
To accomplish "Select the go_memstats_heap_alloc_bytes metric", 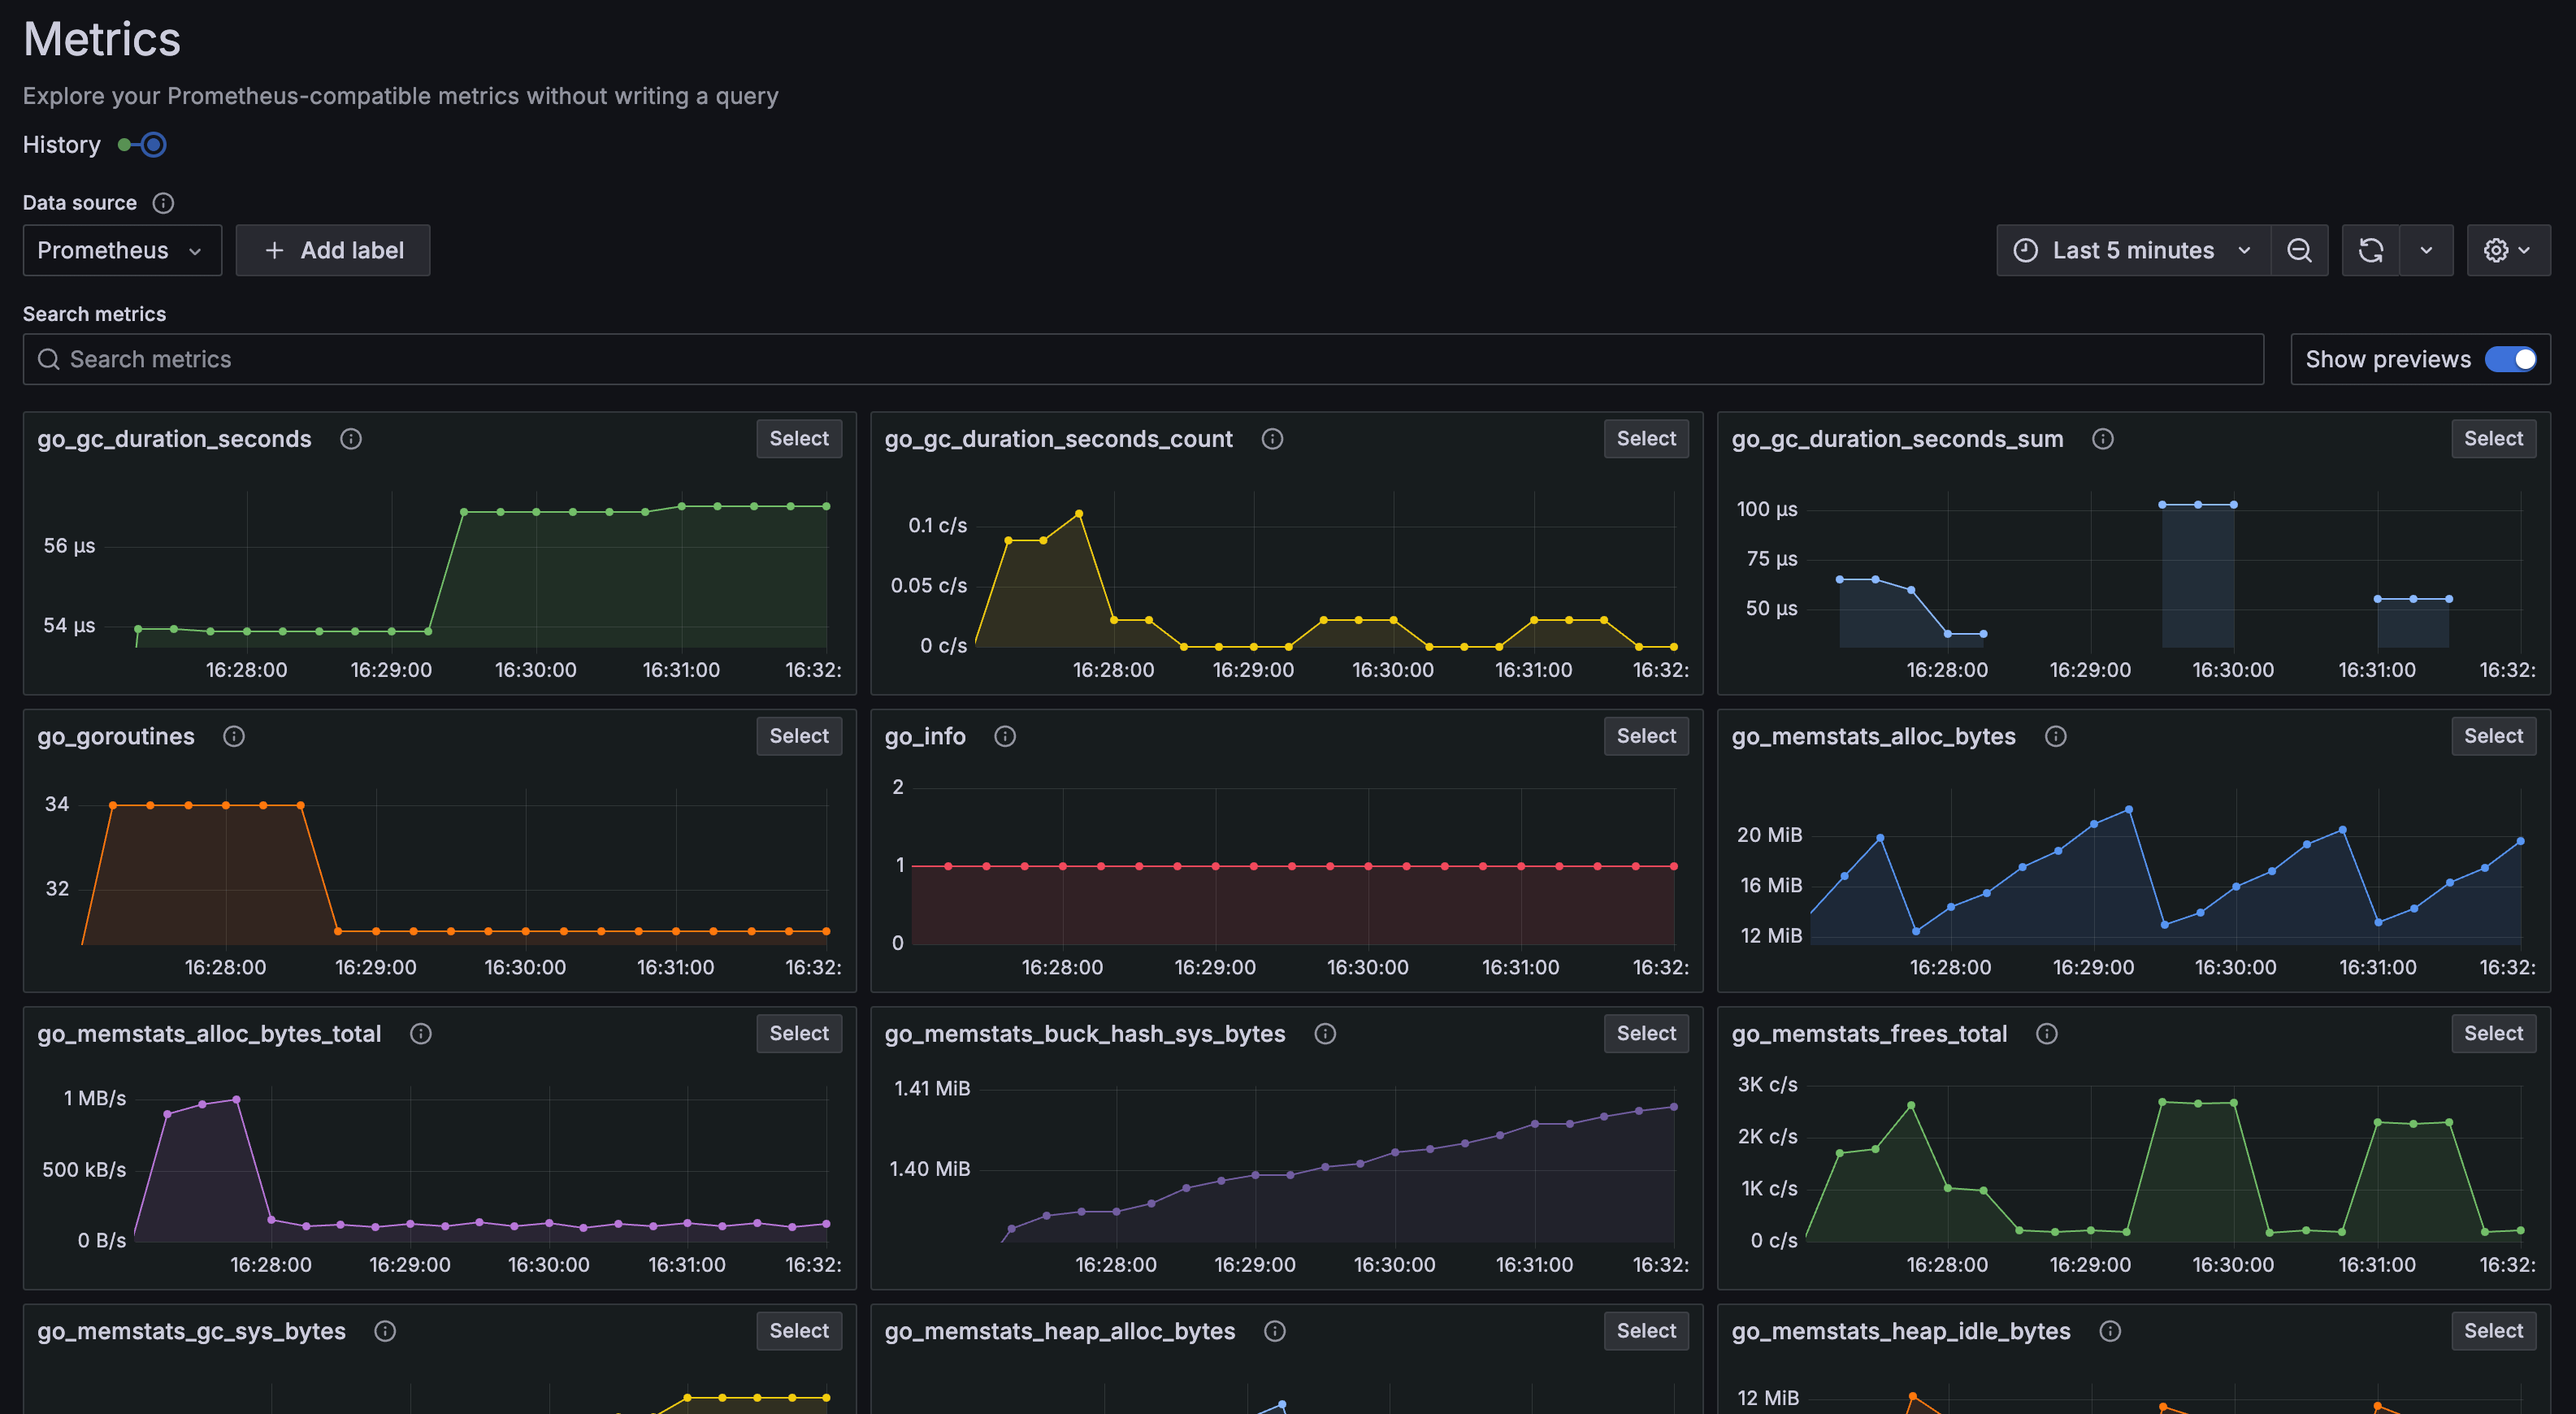I will coord(1646,1331).
